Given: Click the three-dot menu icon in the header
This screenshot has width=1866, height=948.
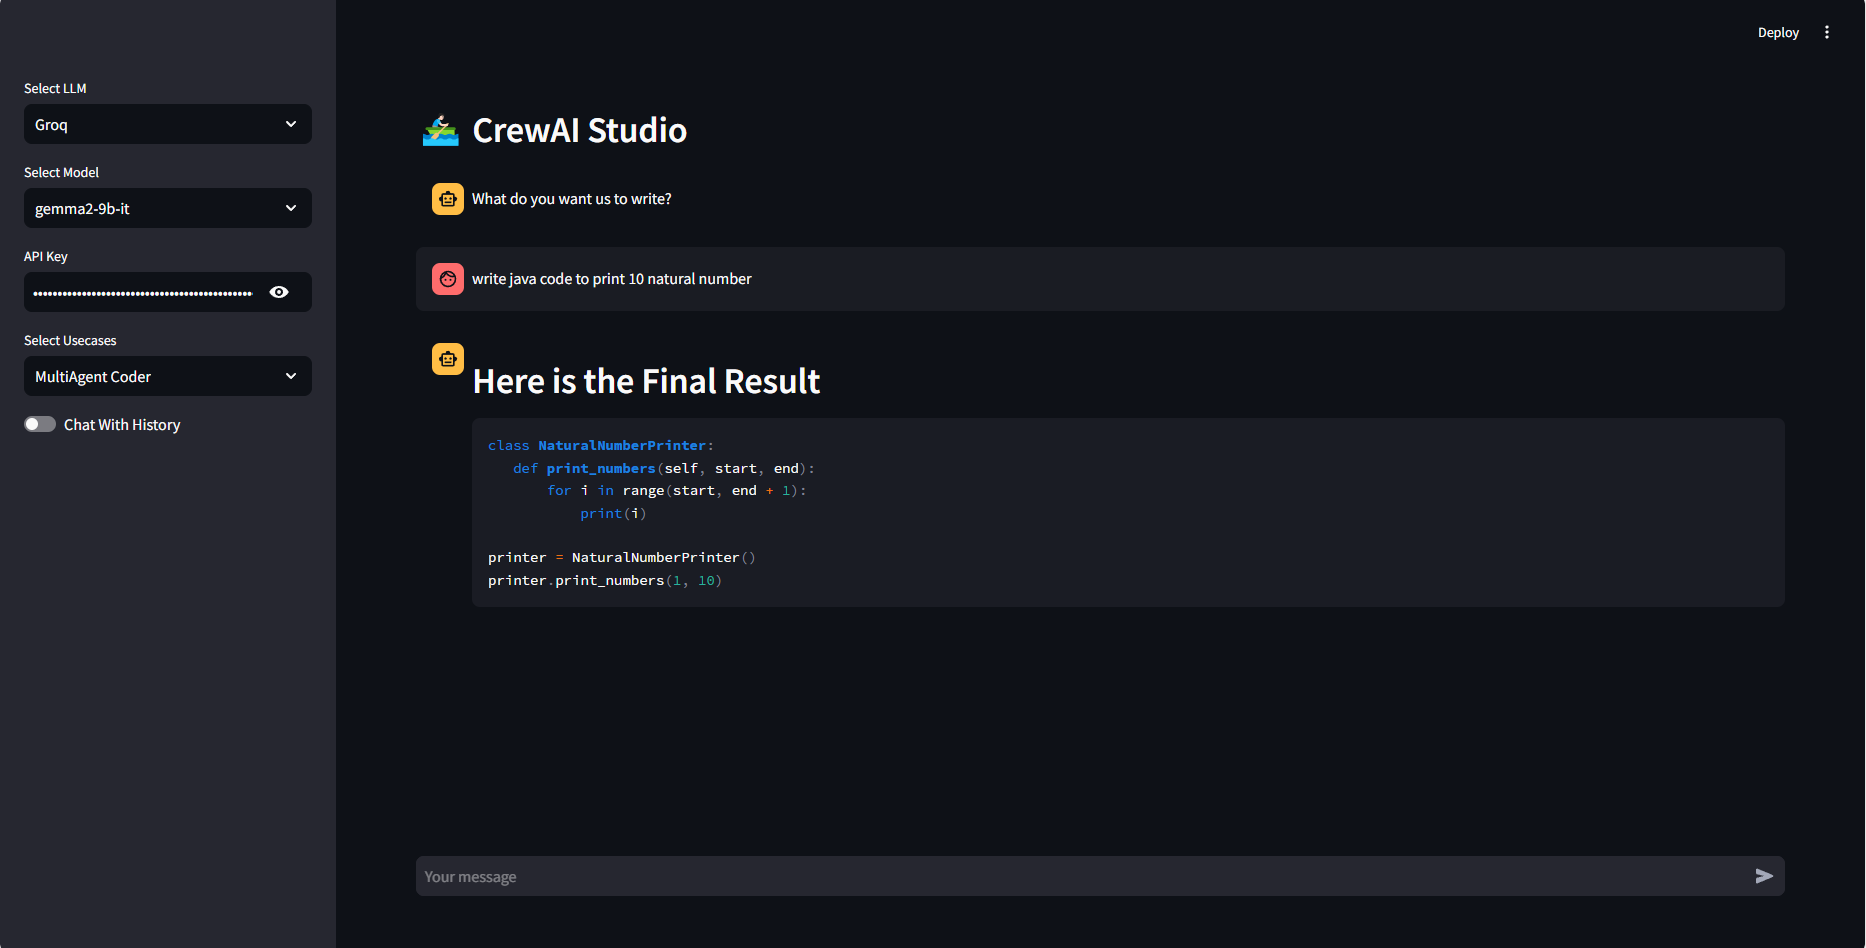Looking at the screenshot, I should tap(1827, 31).
